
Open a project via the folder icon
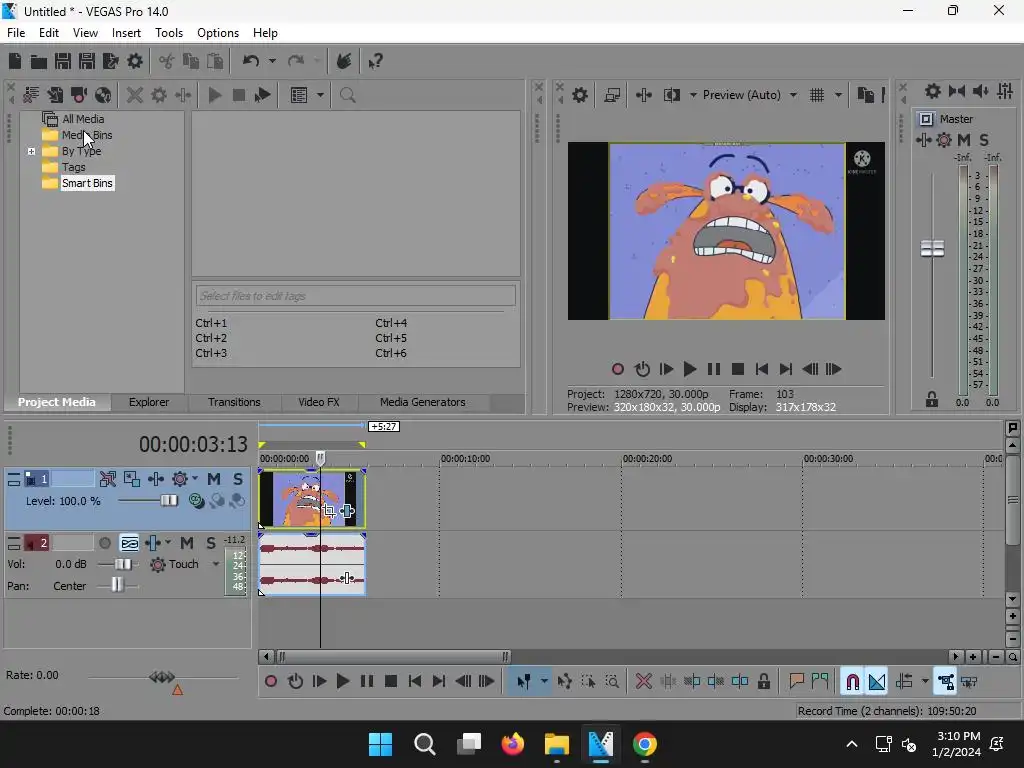[39, 61]
